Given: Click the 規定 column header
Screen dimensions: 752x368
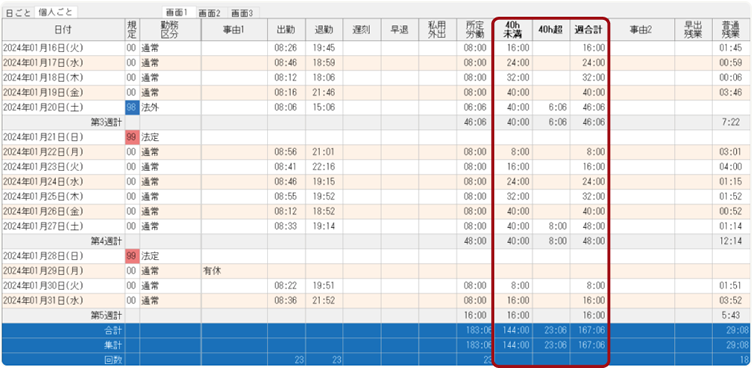Looking at the screenshot, I should point(132,30).
